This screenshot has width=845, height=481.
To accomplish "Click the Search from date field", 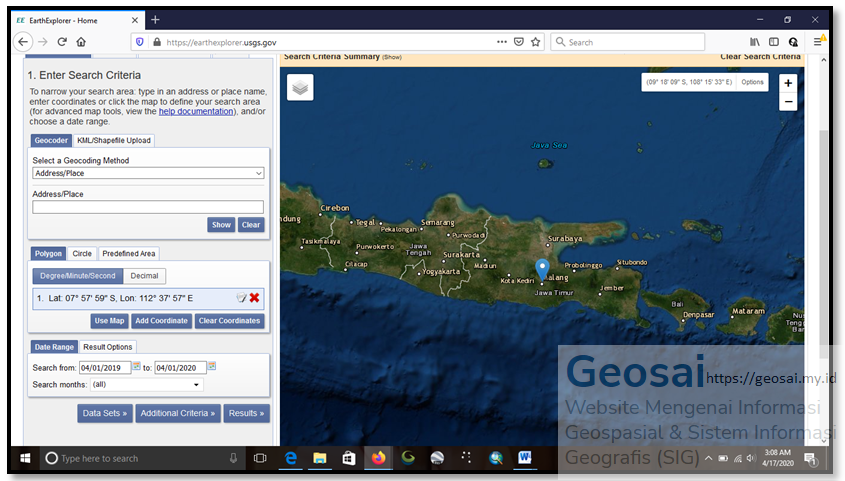I will click(105, 368).
